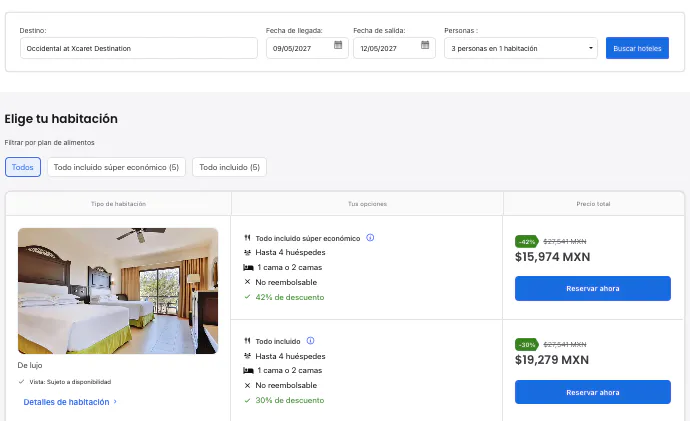Click the -30% discount badge
Viewport: 690px width, 421px height.
(x=527, y=344)
